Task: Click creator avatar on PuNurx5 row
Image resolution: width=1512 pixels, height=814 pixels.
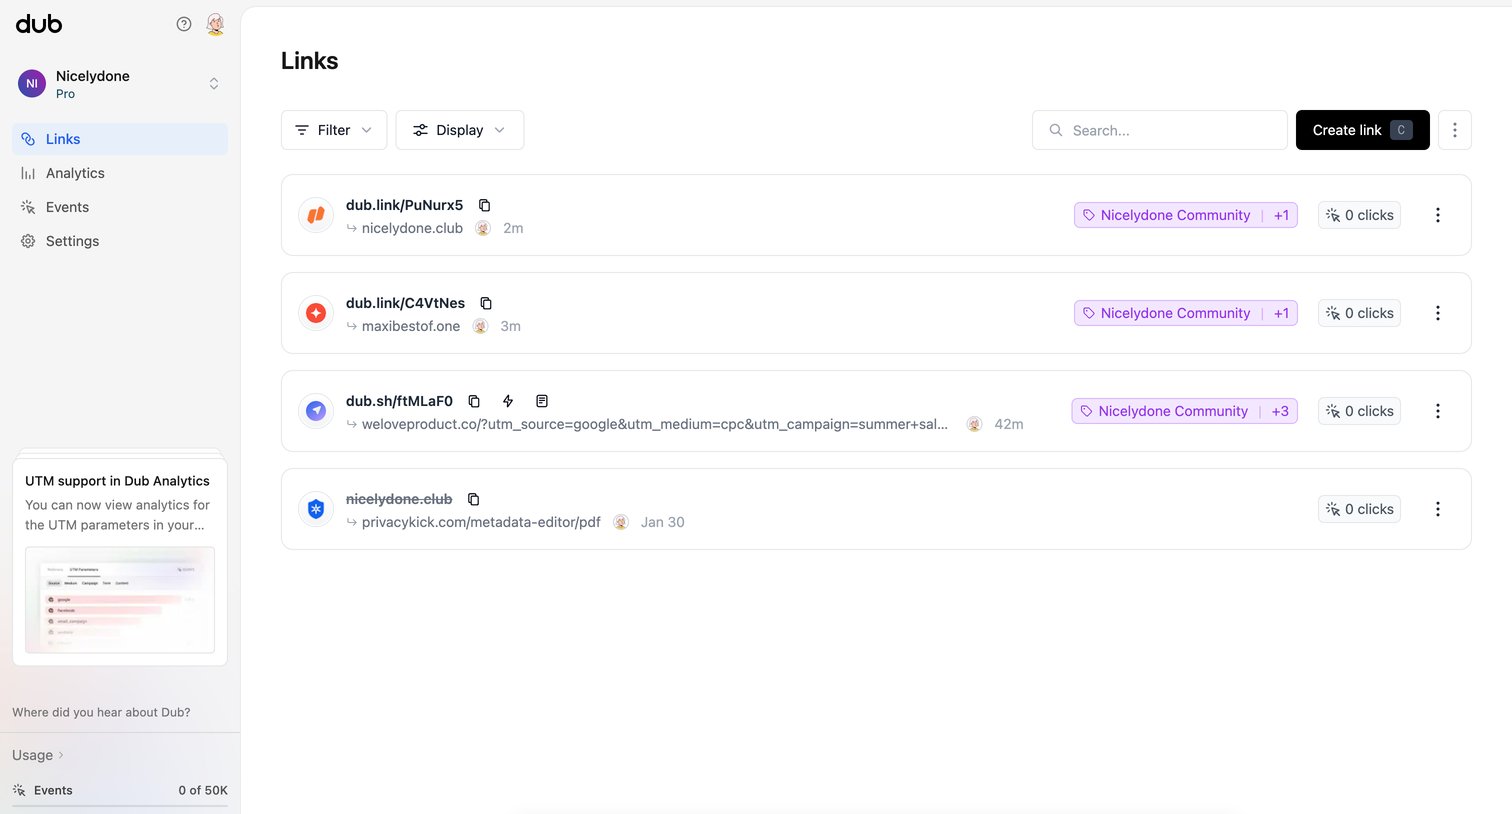Action: point(483,228)
